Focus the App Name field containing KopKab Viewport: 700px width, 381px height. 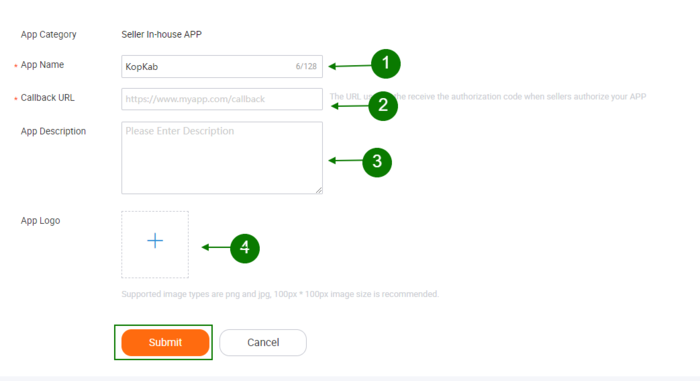click(x=222, y=67)
